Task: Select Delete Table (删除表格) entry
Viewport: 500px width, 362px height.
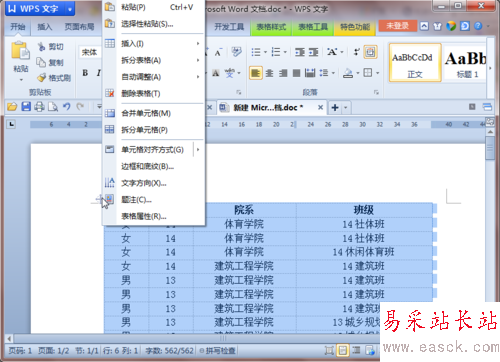Action: (153, 94)
